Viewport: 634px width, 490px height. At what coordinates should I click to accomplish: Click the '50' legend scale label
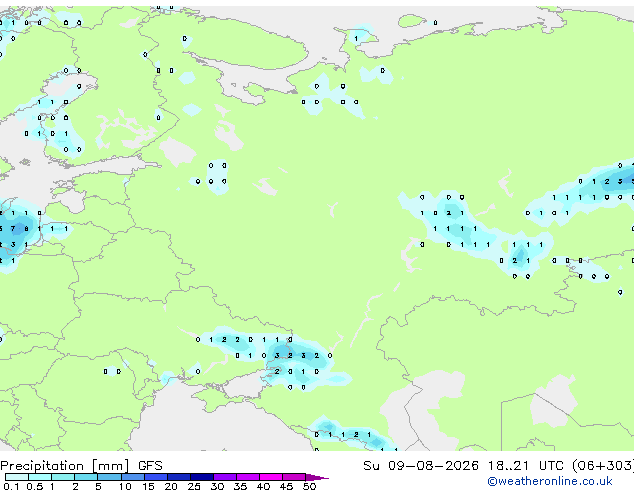coord(309,486)
